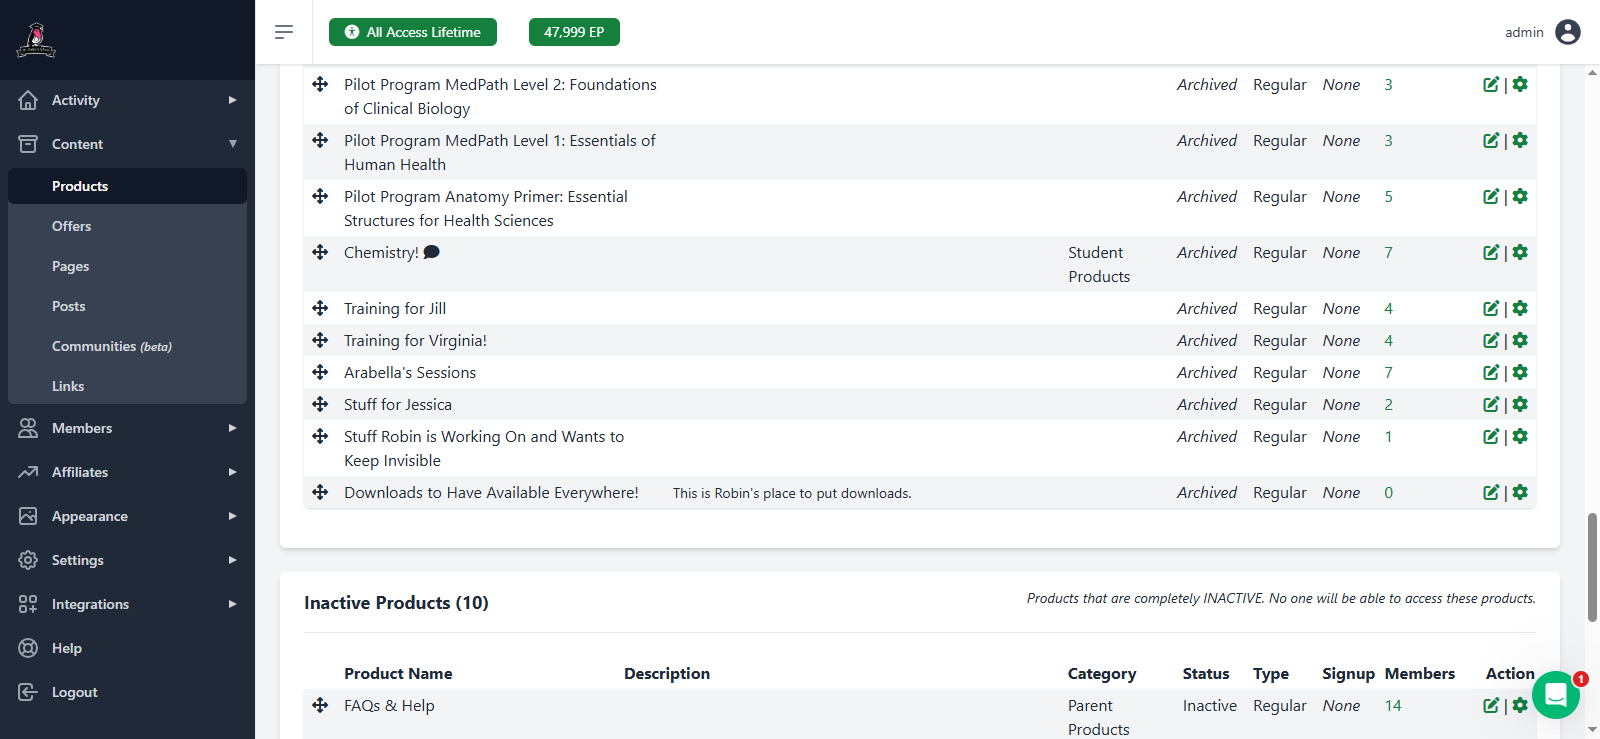Click the logo in the sidebar header
The width and height of the screenshot is (1600, 739).
pos(36,40)
